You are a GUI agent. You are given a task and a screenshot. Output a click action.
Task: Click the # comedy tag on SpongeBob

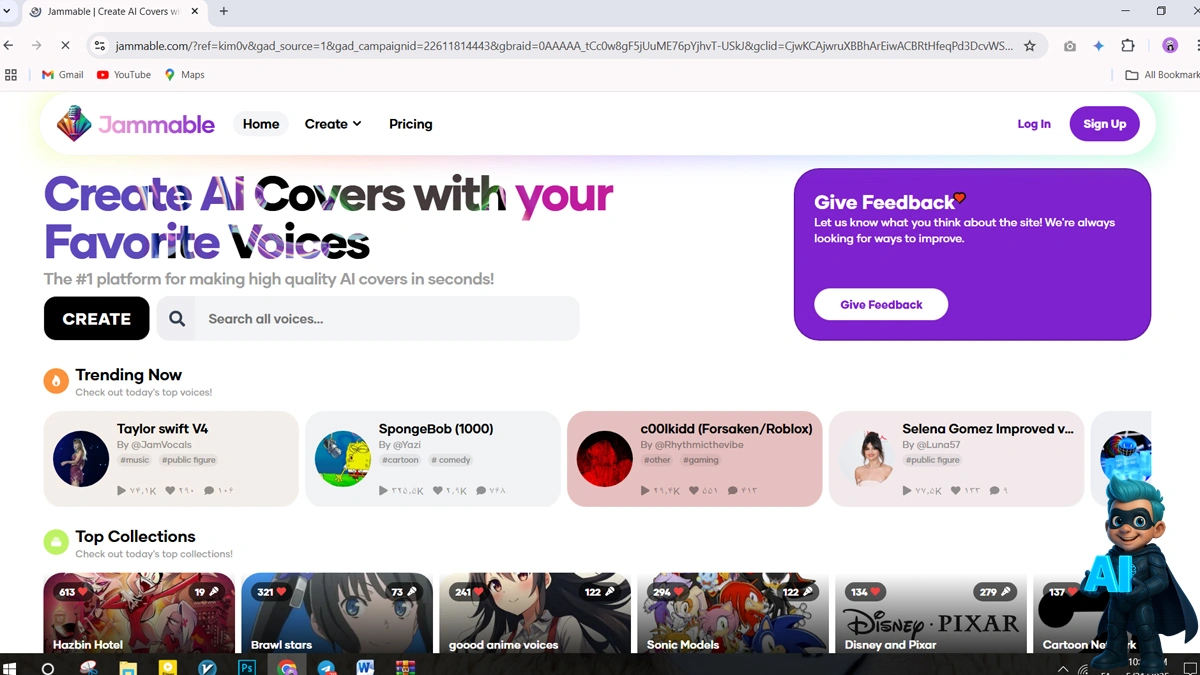[451, 460]
